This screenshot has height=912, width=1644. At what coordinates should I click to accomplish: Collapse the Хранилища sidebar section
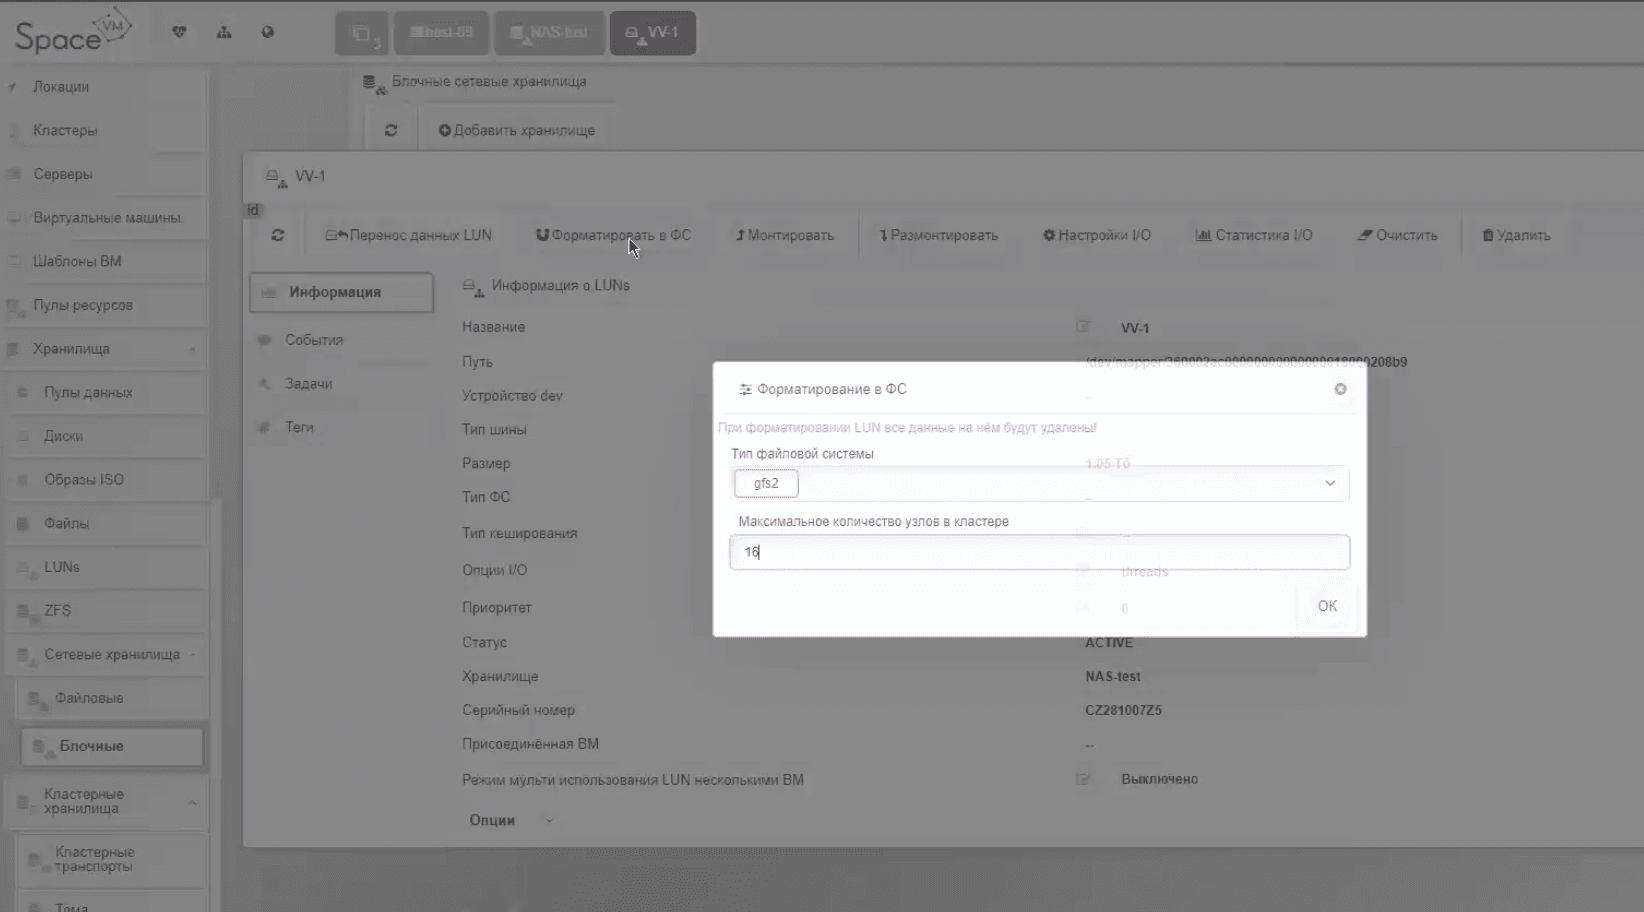[192, 349]
